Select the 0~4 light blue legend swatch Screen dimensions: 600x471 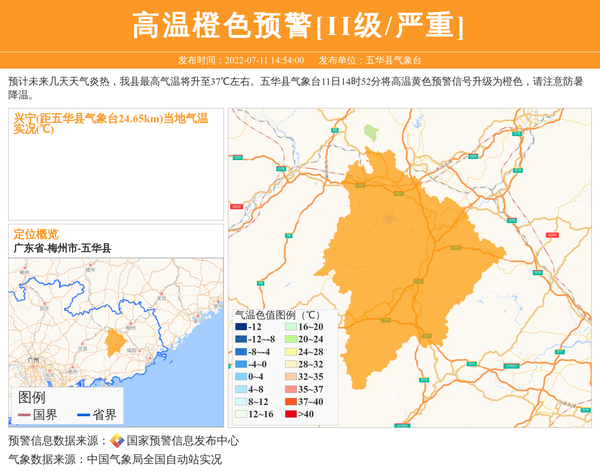tap(240, 377)
